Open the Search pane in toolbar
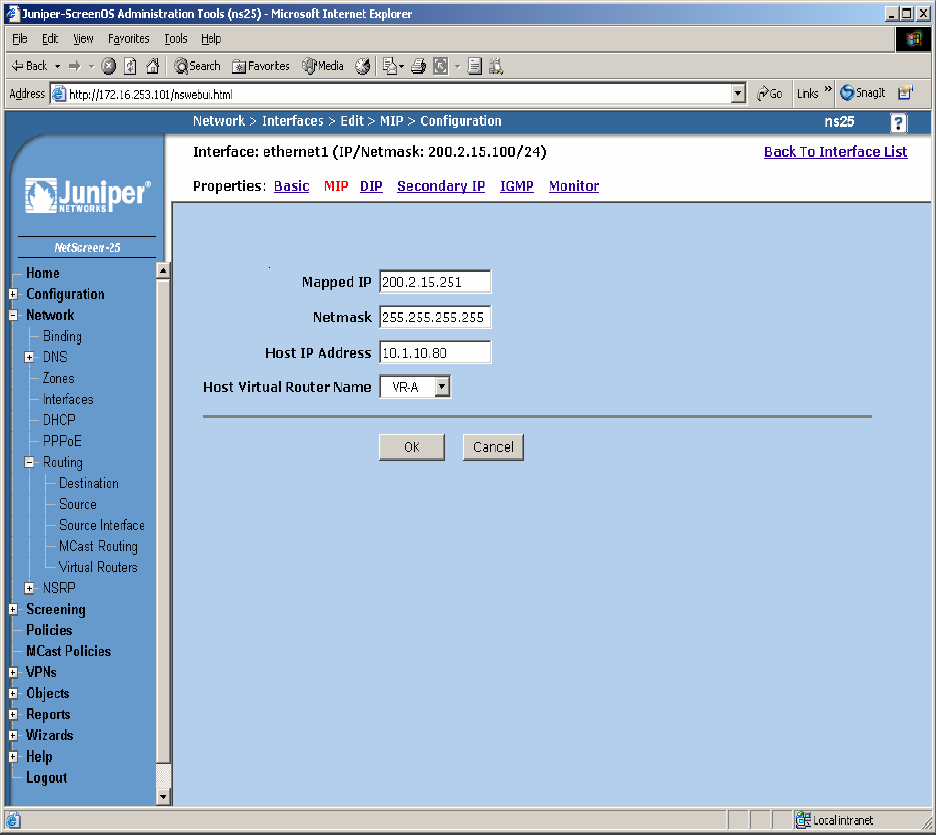936x835 pixels. (197, 66)
